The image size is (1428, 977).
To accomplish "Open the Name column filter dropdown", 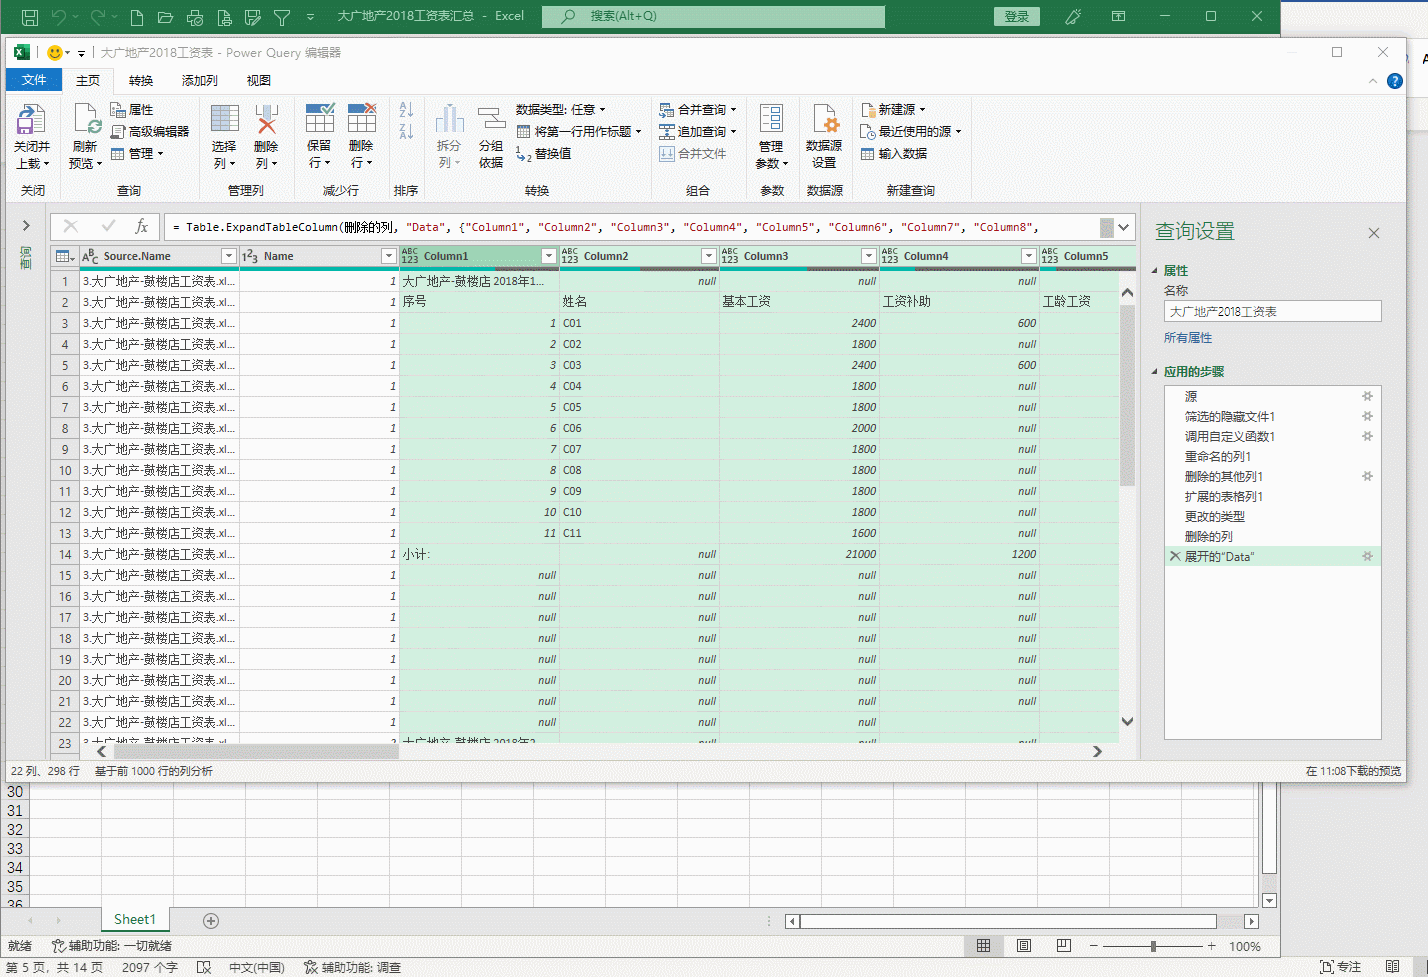I will pos(388,257).
